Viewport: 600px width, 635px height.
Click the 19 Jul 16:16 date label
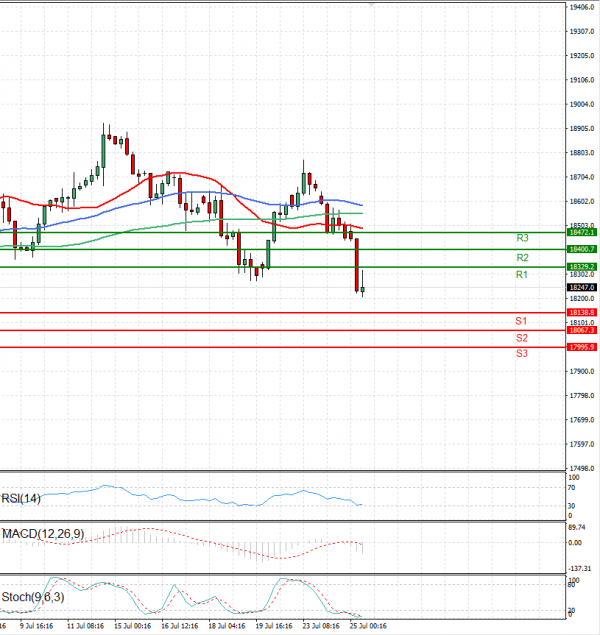[x=274, y=626]
